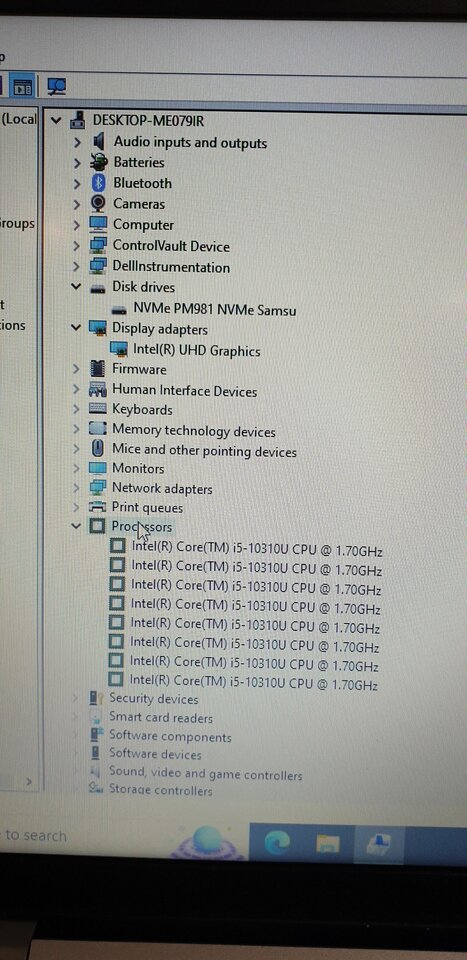This screenshot has width=467, height=960.
Task: Expand the Keyboards category
Action: point(76,409)
